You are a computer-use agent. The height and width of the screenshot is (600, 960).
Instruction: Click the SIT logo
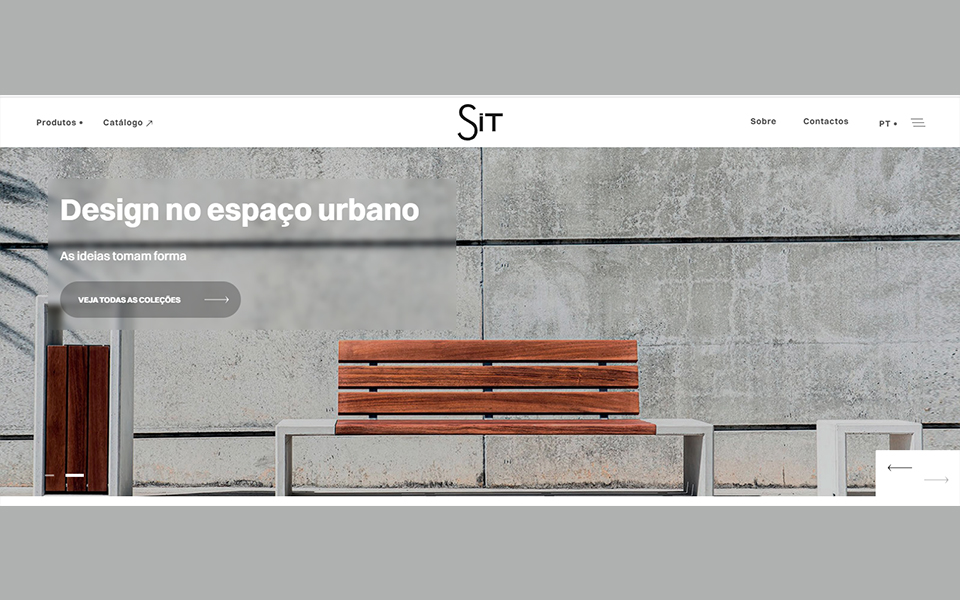480,122
